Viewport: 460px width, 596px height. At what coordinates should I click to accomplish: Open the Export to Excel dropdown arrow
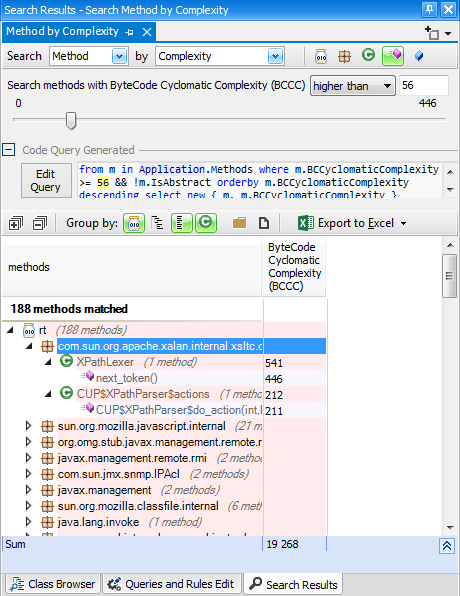[x=403, y=224]
